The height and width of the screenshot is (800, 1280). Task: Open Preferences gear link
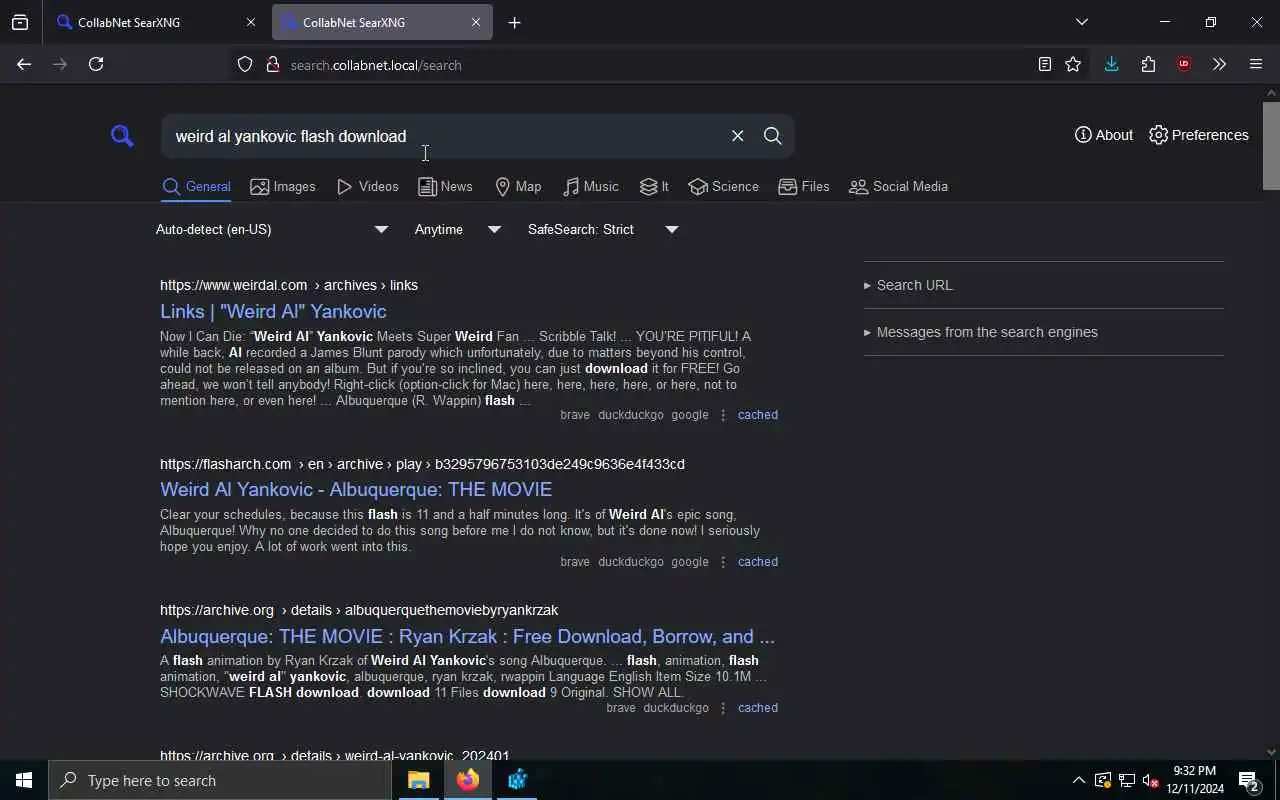[1198, 135]
